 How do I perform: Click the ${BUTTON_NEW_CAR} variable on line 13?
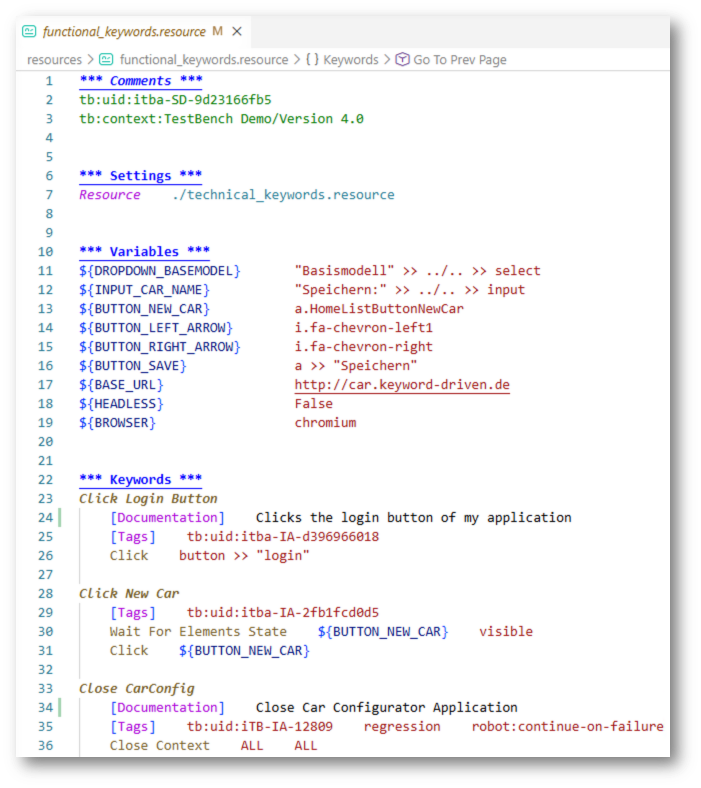(x=144, y=309)
